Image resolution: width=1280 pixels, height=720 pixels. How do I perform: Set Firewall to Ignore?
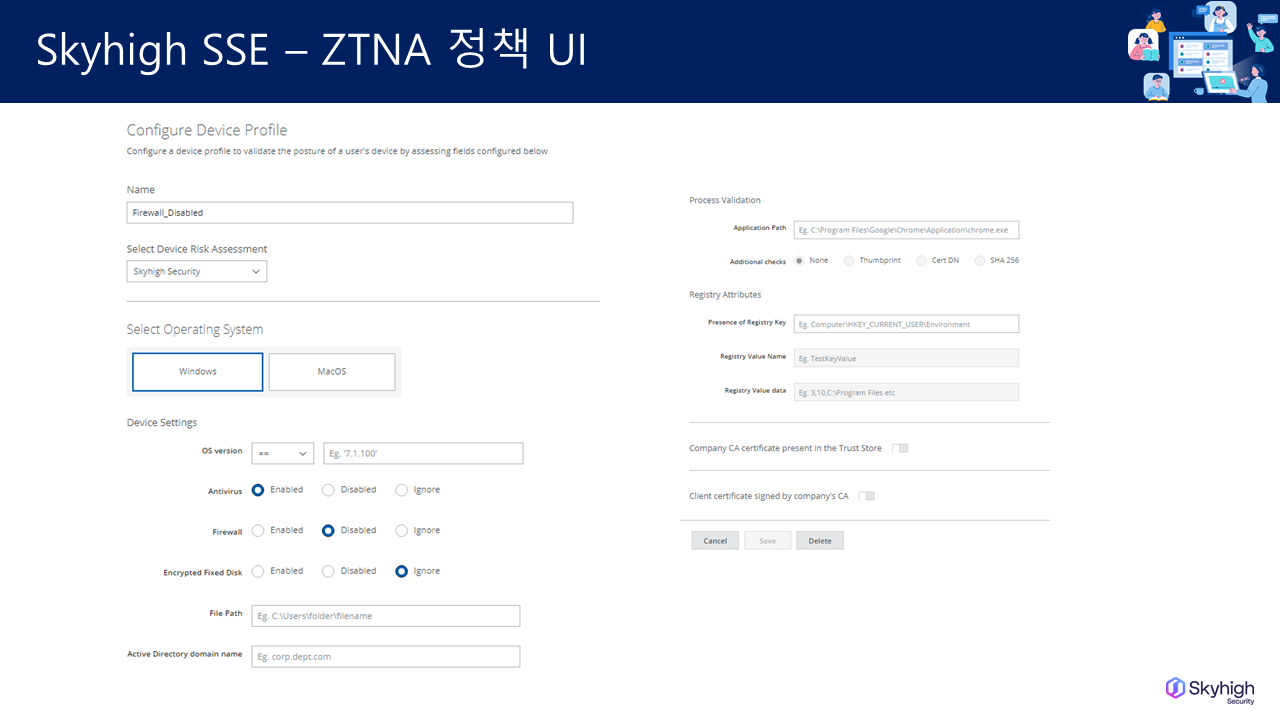[x=402, y=531]
